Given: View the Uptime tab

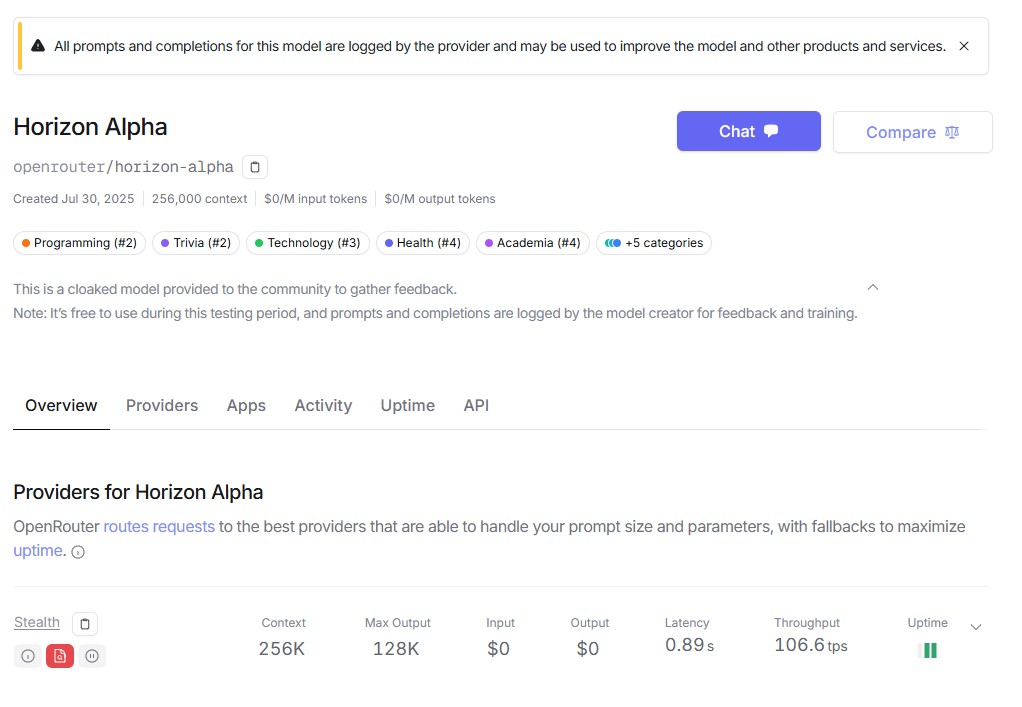Looking at the screenshot, I should coord(407,405).
